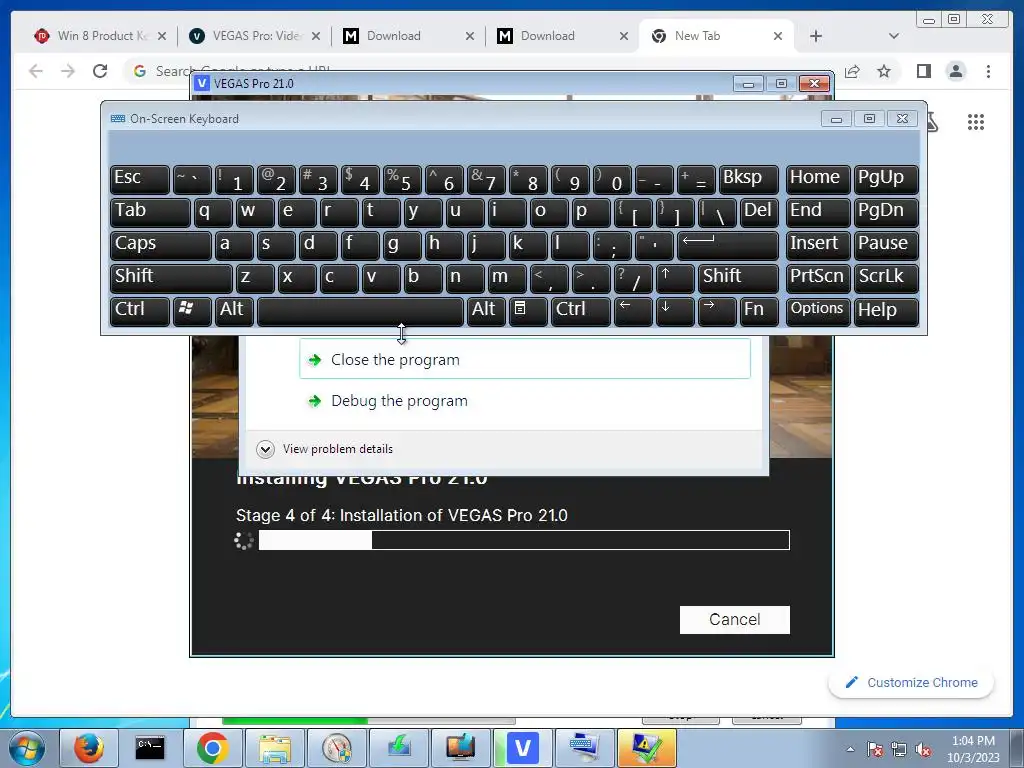This screenshot has height=768, width=1024.
Task: Click the clock showing 1:04 PM
Action: pos(974,749)
